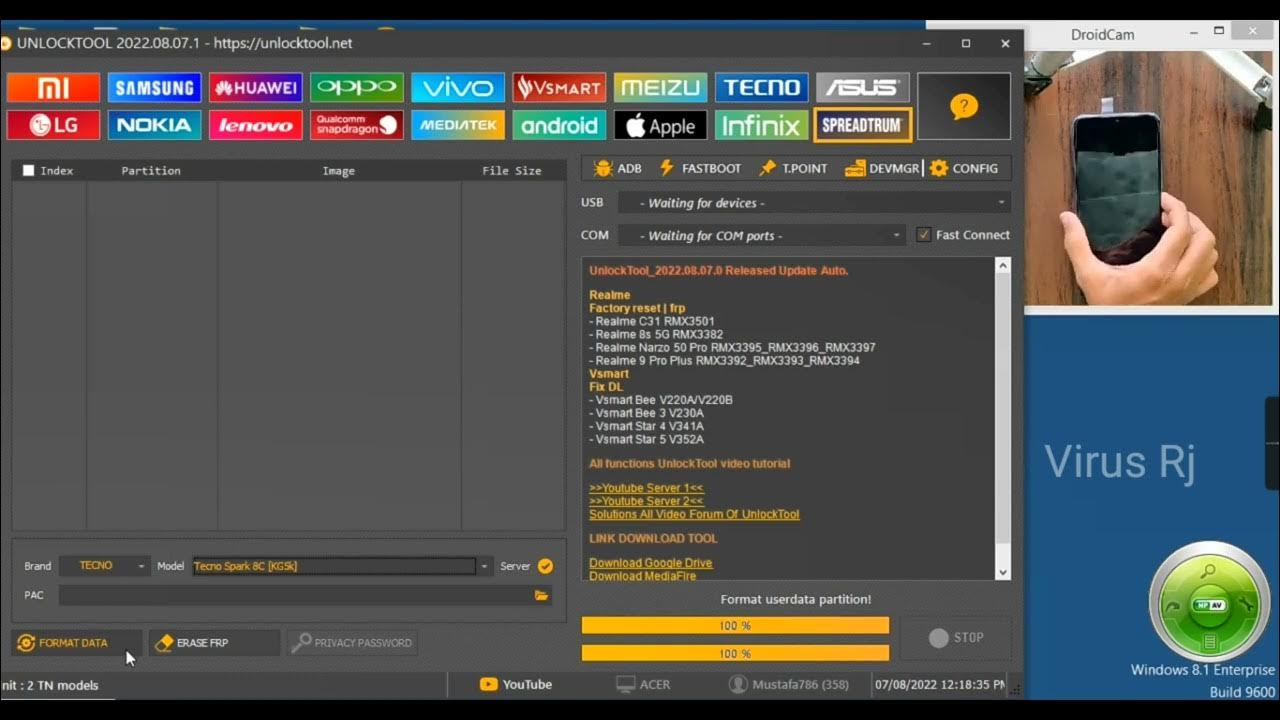Image resolution: width=1280 pixels, height=720 pixels.
Task: Click the upper 100% progress bar
Action: tap(735, 626)
